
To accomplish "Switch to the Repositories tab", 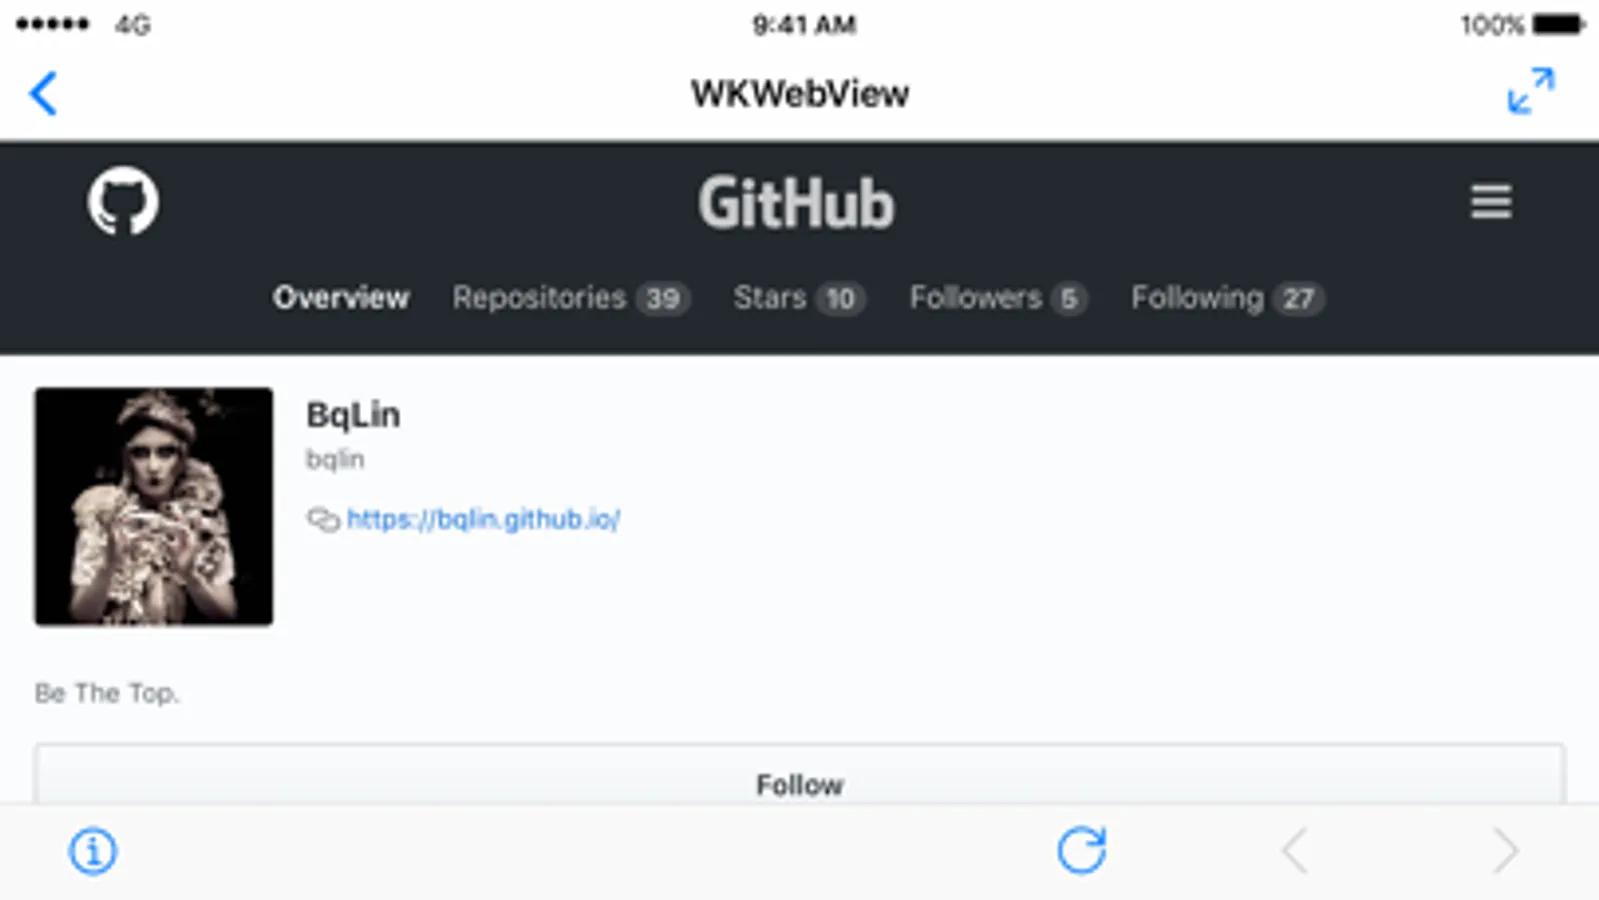I will (x=571, y=298).
